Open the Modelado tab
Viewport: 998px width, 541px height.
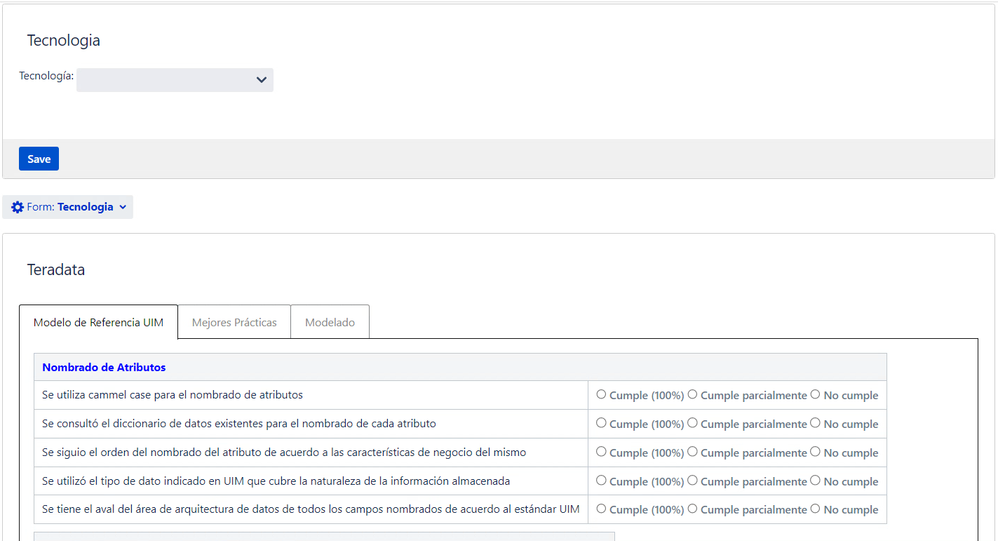[x=330, y=322]
